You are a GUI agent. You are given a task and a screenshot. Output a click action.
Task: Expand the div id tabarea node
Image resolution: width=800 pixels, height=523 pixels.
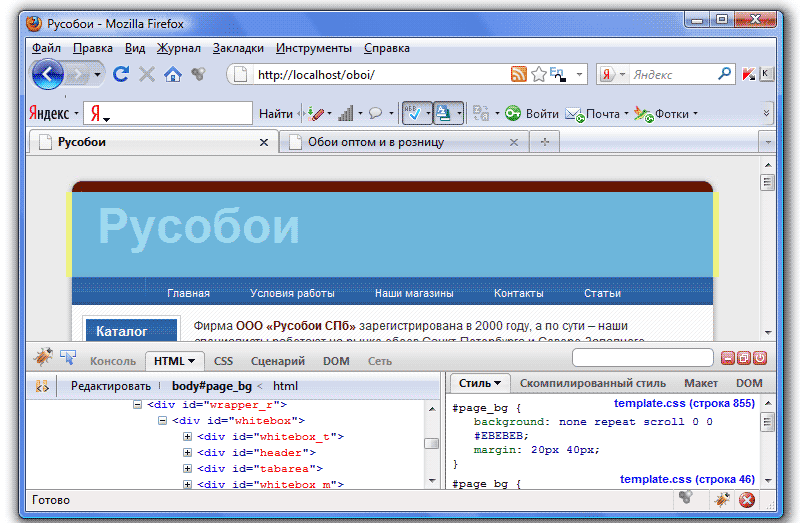click(187, 468)
